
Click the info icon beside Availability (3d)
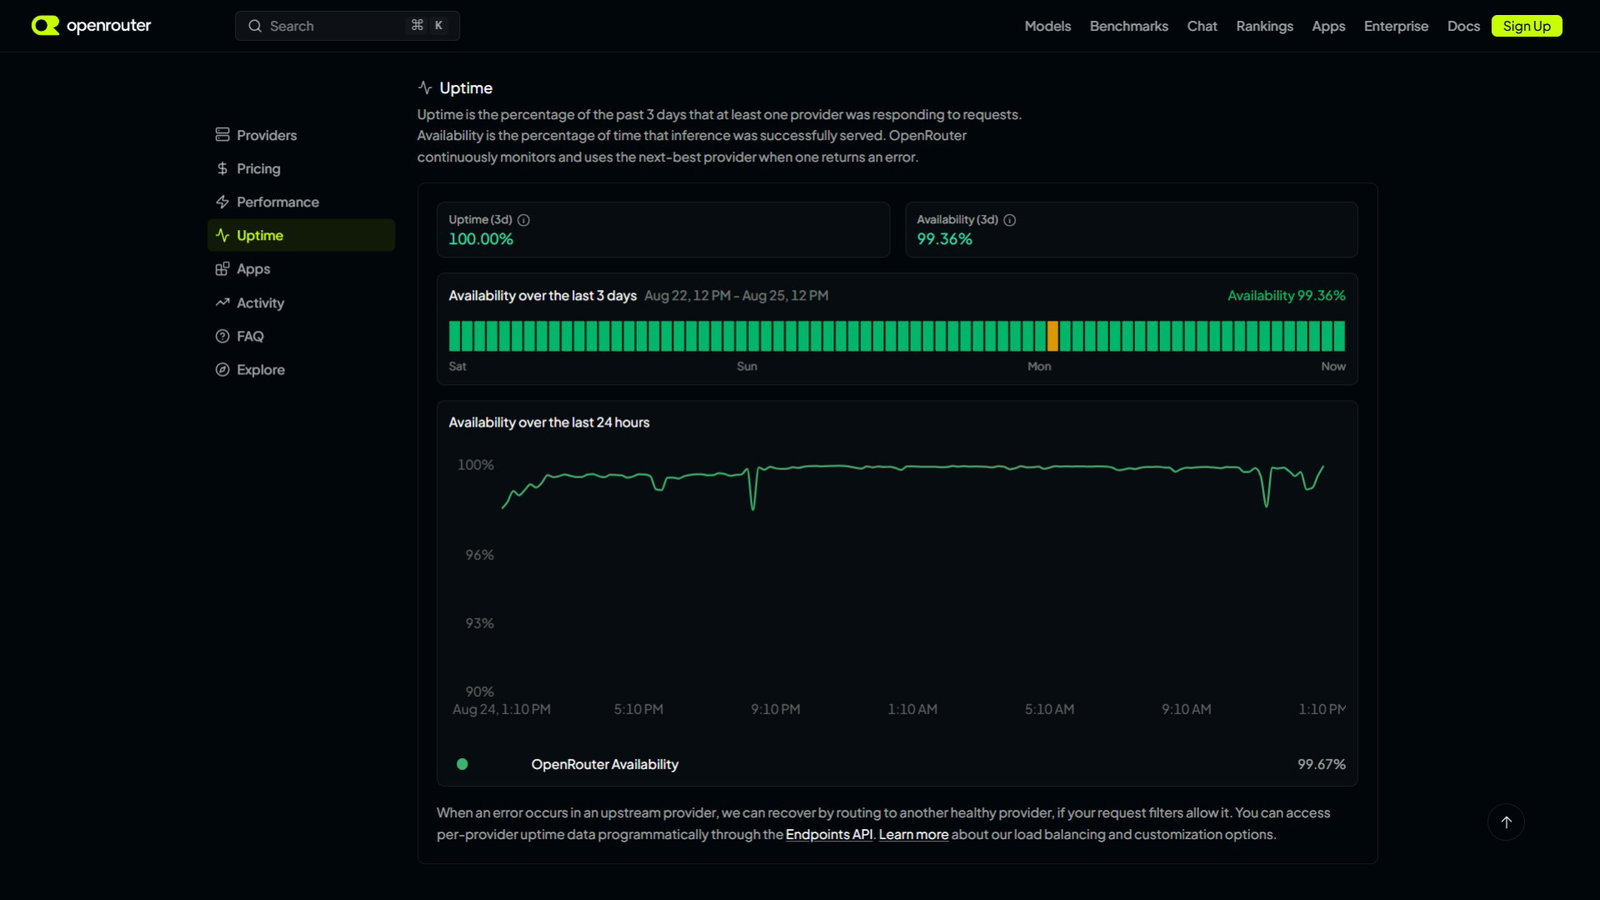click(1009, 220)
